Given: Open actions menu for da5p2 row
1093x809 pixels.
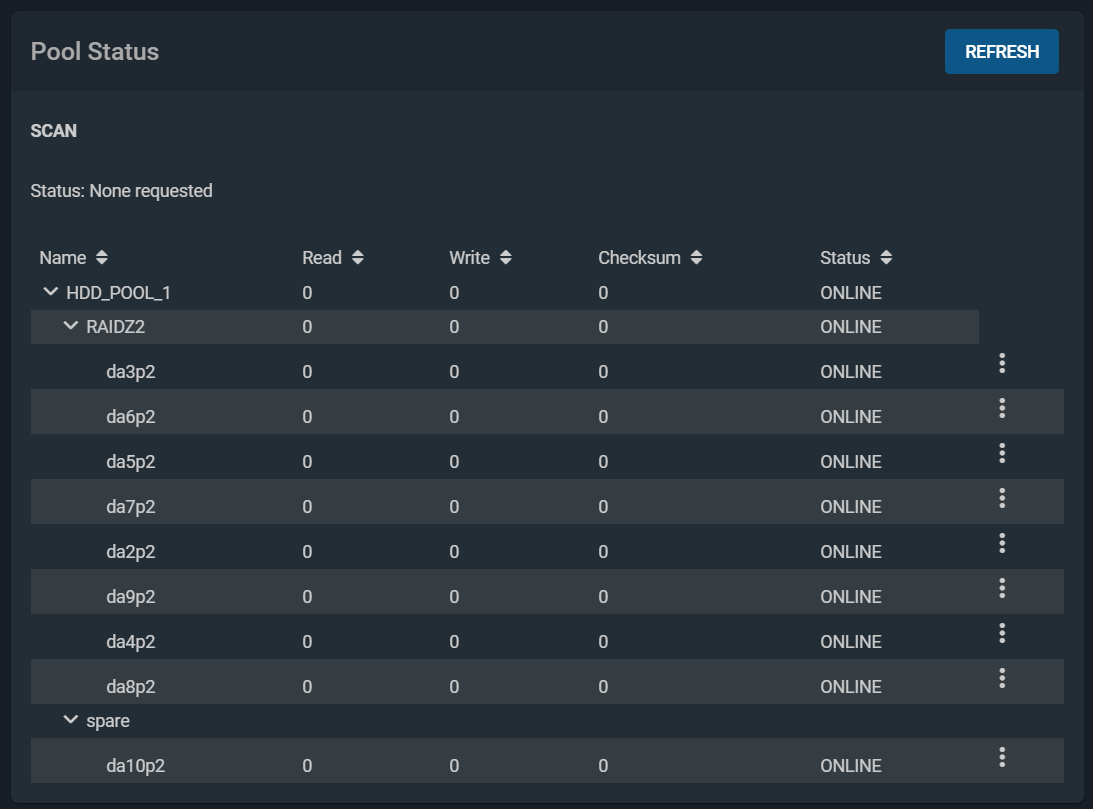Looking at the screenshot, I should [x=1001, y=453].
